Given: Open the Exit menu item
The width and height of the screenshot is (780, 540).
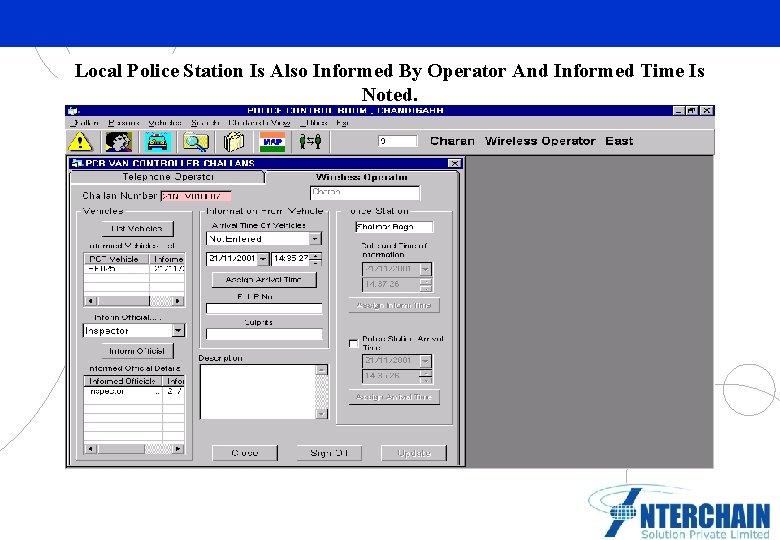Looking at the screenshot, I should click(x=342, y=123).
